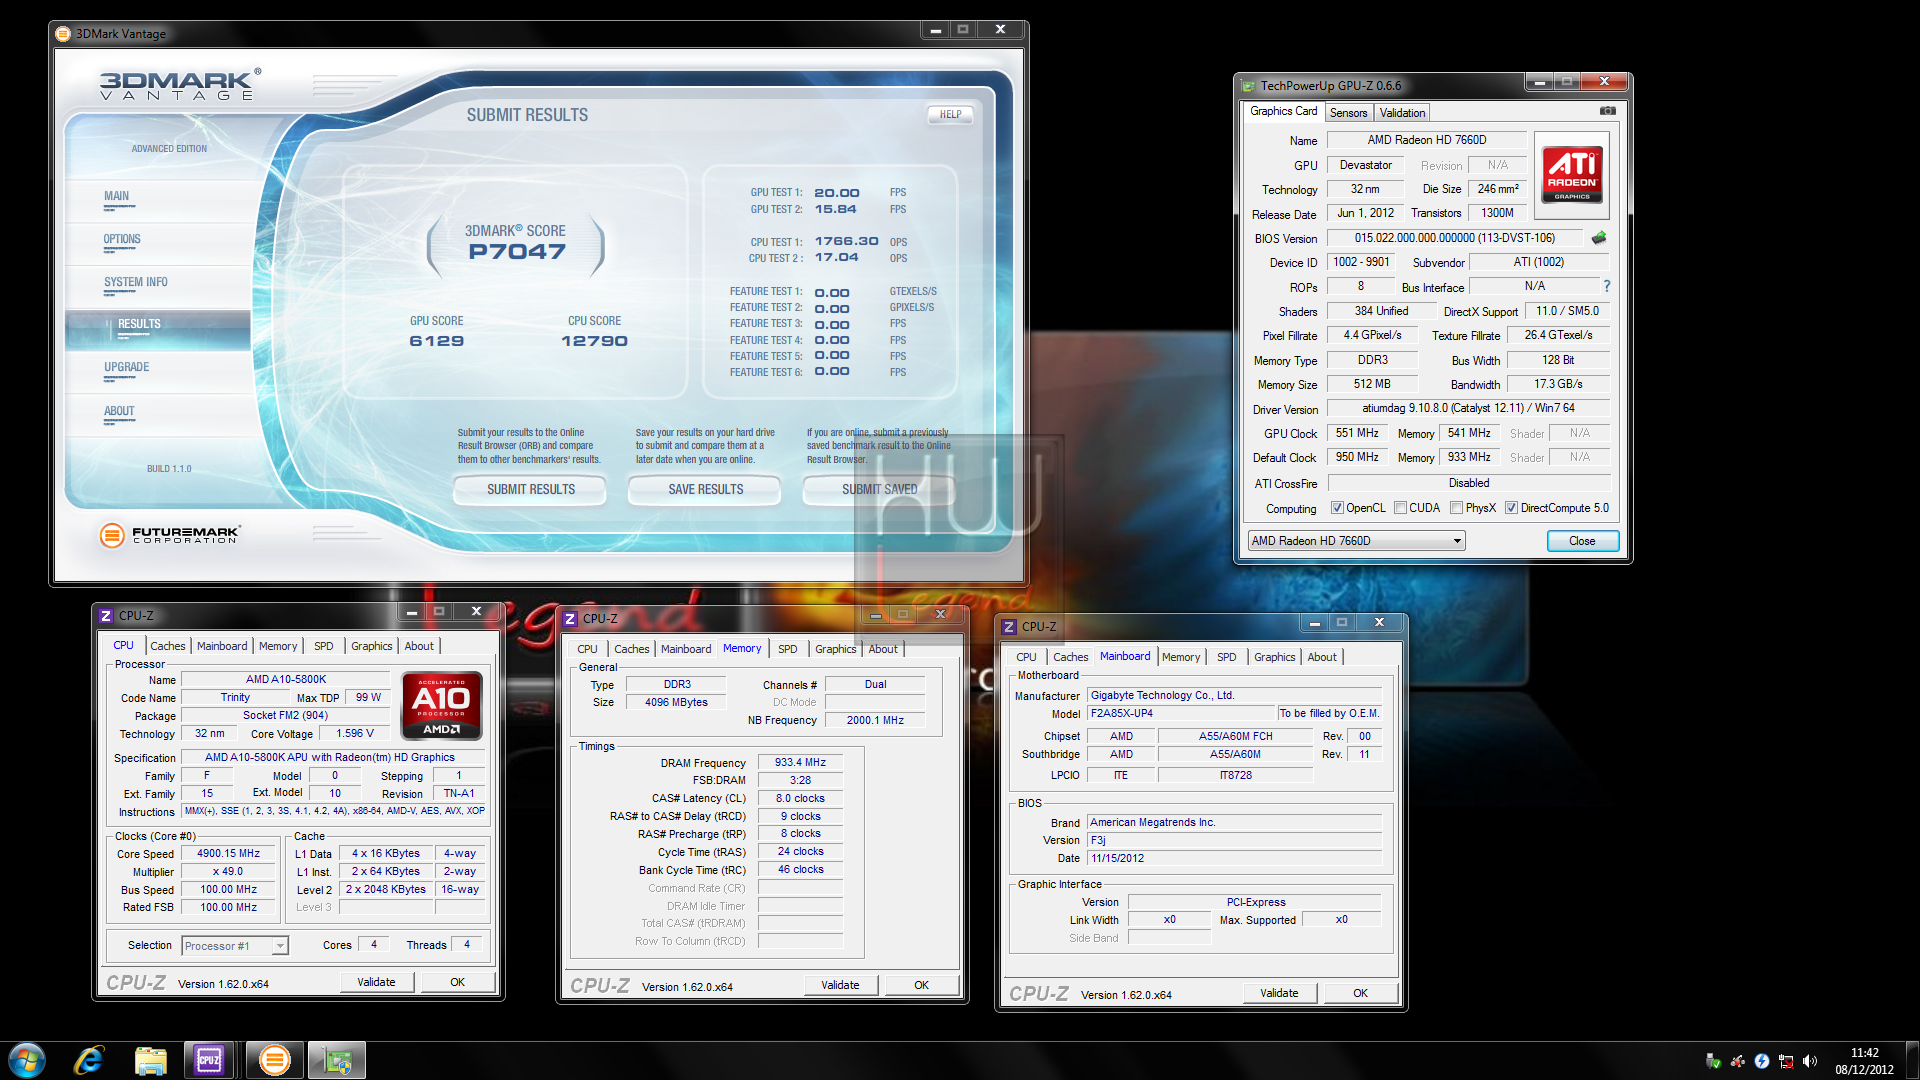This screenshot has height=1080, width=1920.
Task: Toggle the OpenCL checkbox in GPU-Z
Action: coord(1337,508)
